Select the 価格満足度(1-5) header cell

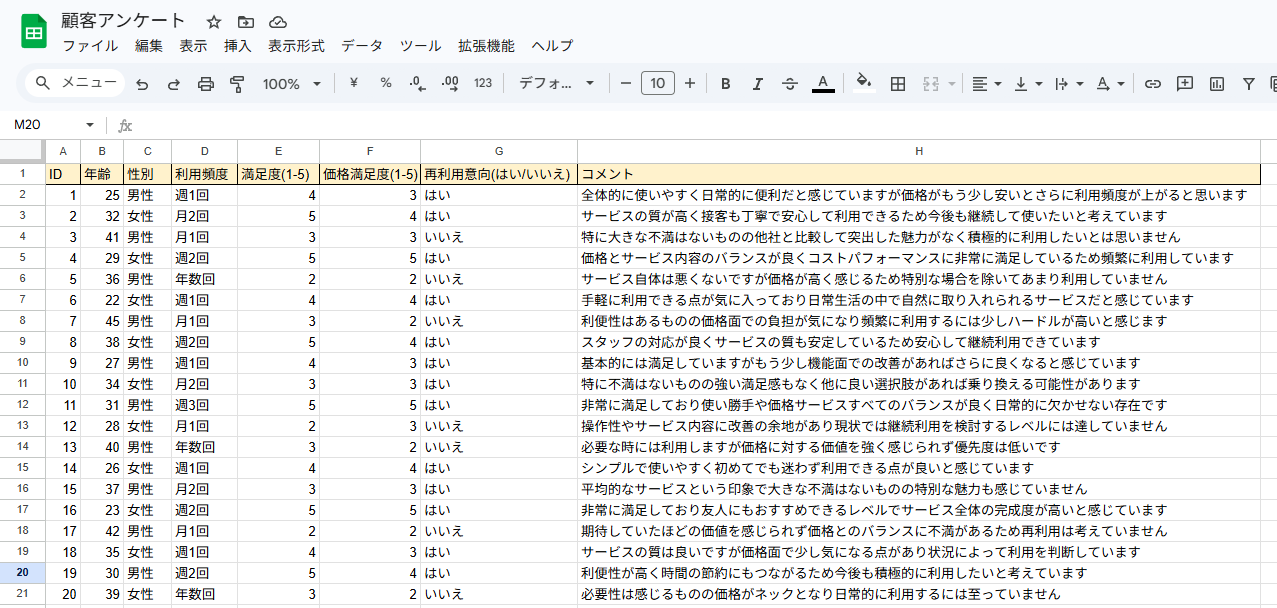coord(370,173)
